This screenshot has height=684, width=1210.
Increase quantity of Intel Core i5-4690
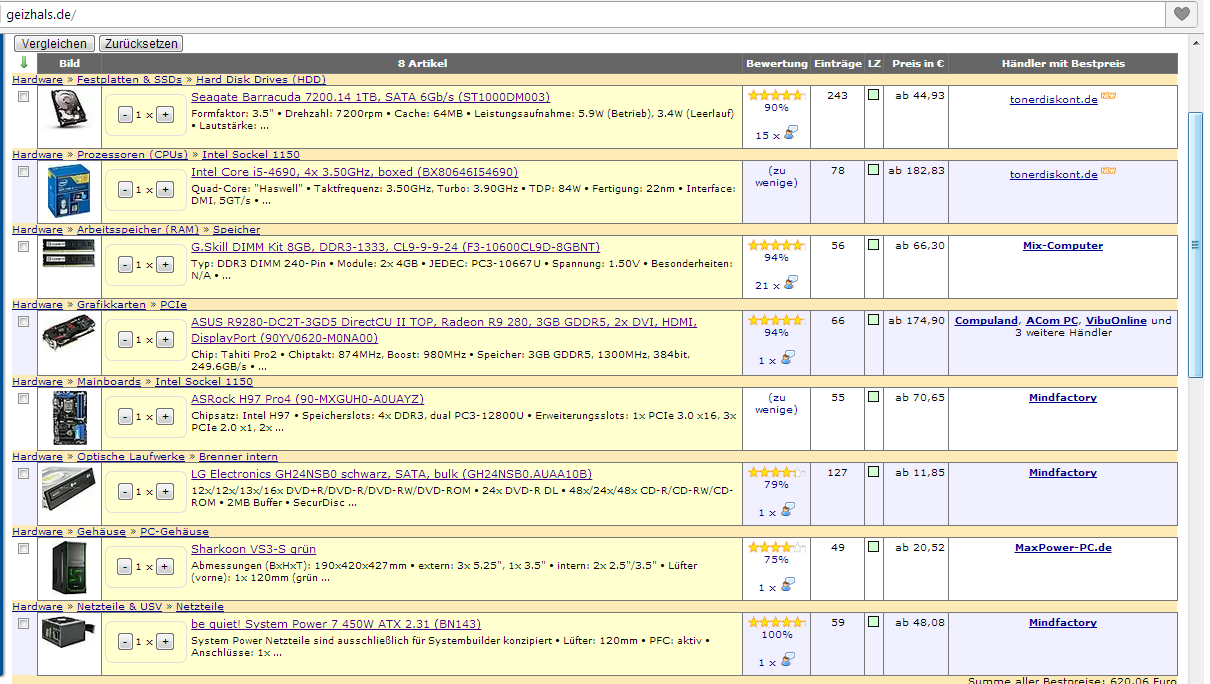(x=165, y=190)
